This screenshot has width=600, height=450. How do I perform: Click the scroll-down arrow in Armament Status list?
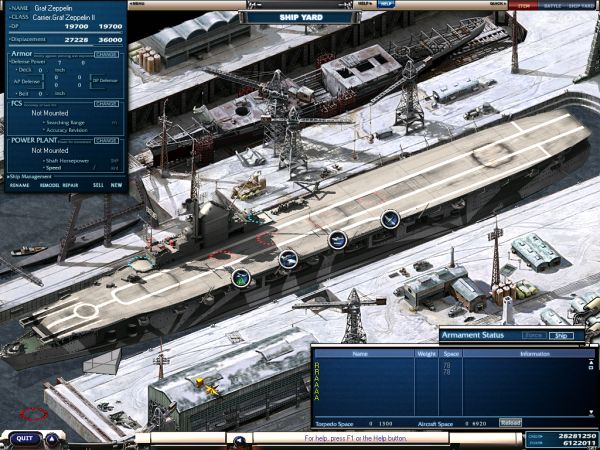(592, 413)
